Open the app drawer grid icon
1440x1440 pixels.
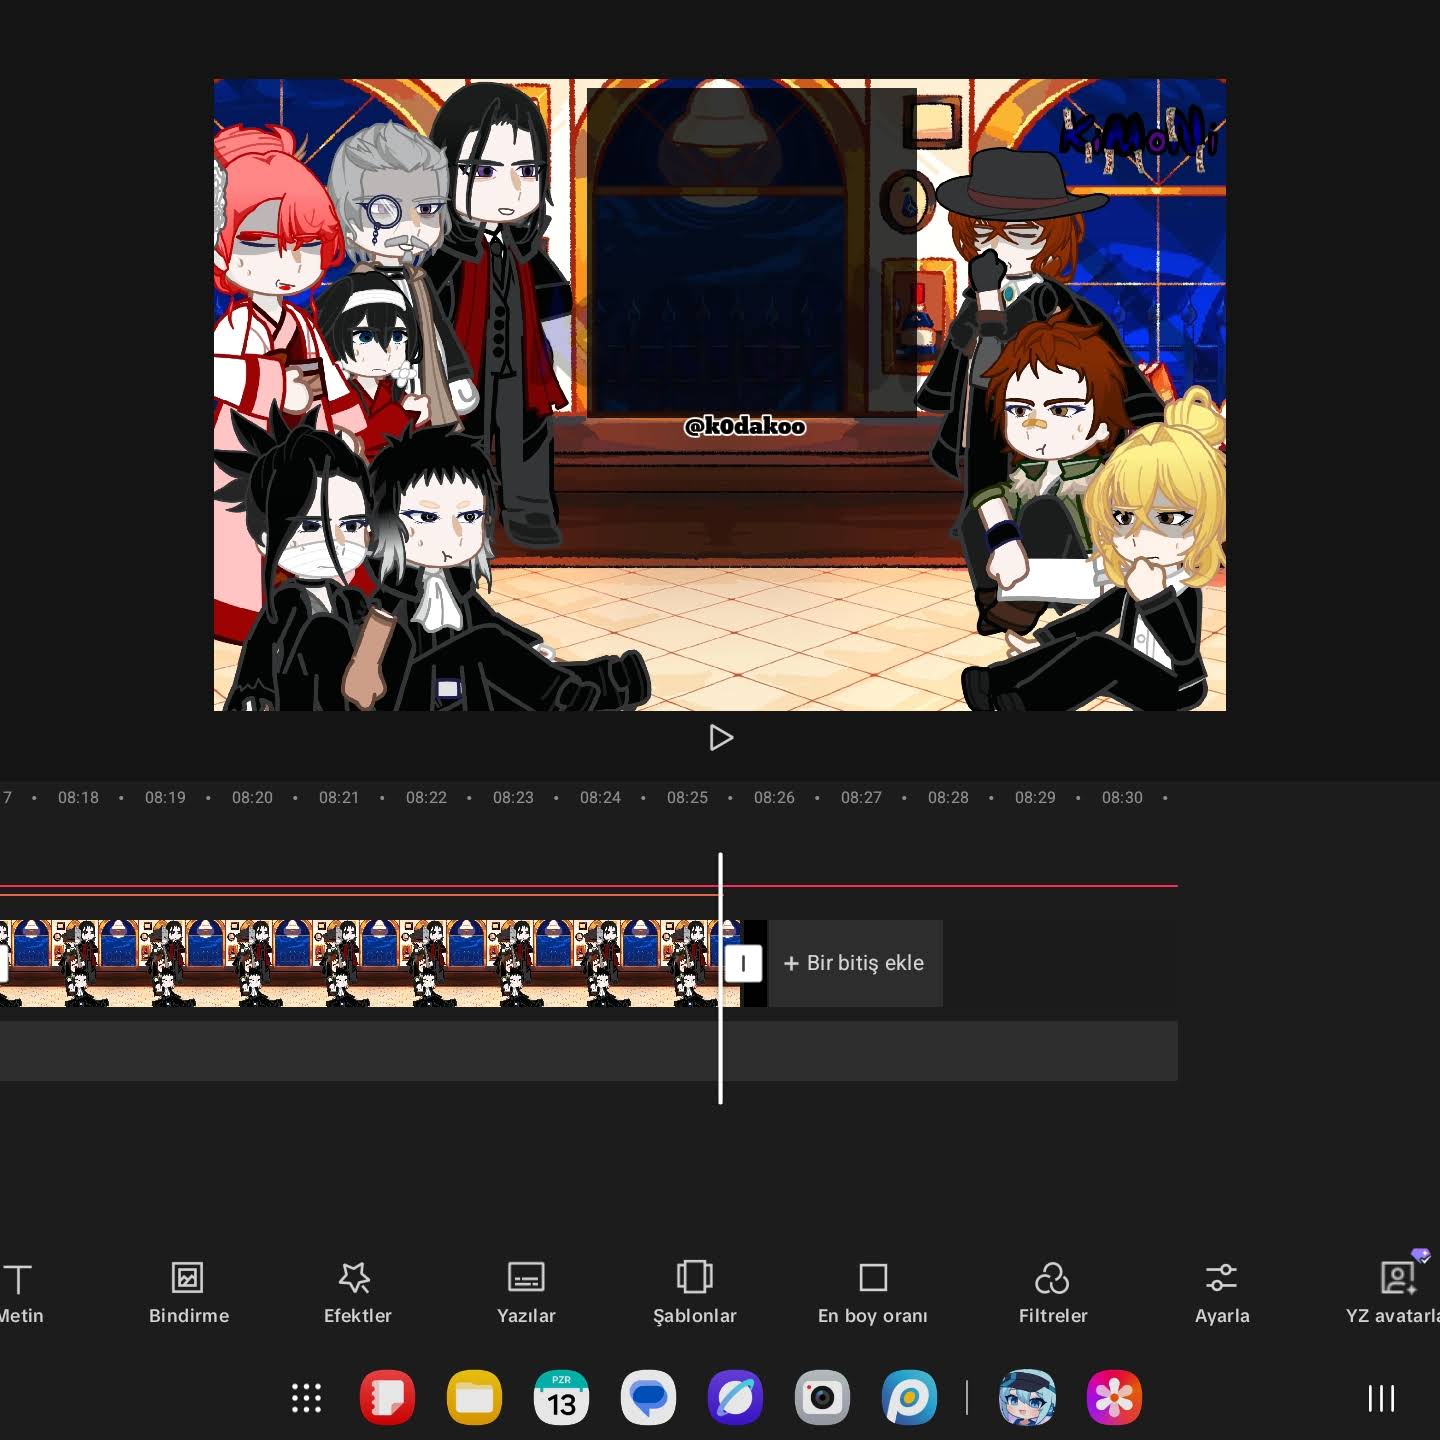tap(306, 1398)
